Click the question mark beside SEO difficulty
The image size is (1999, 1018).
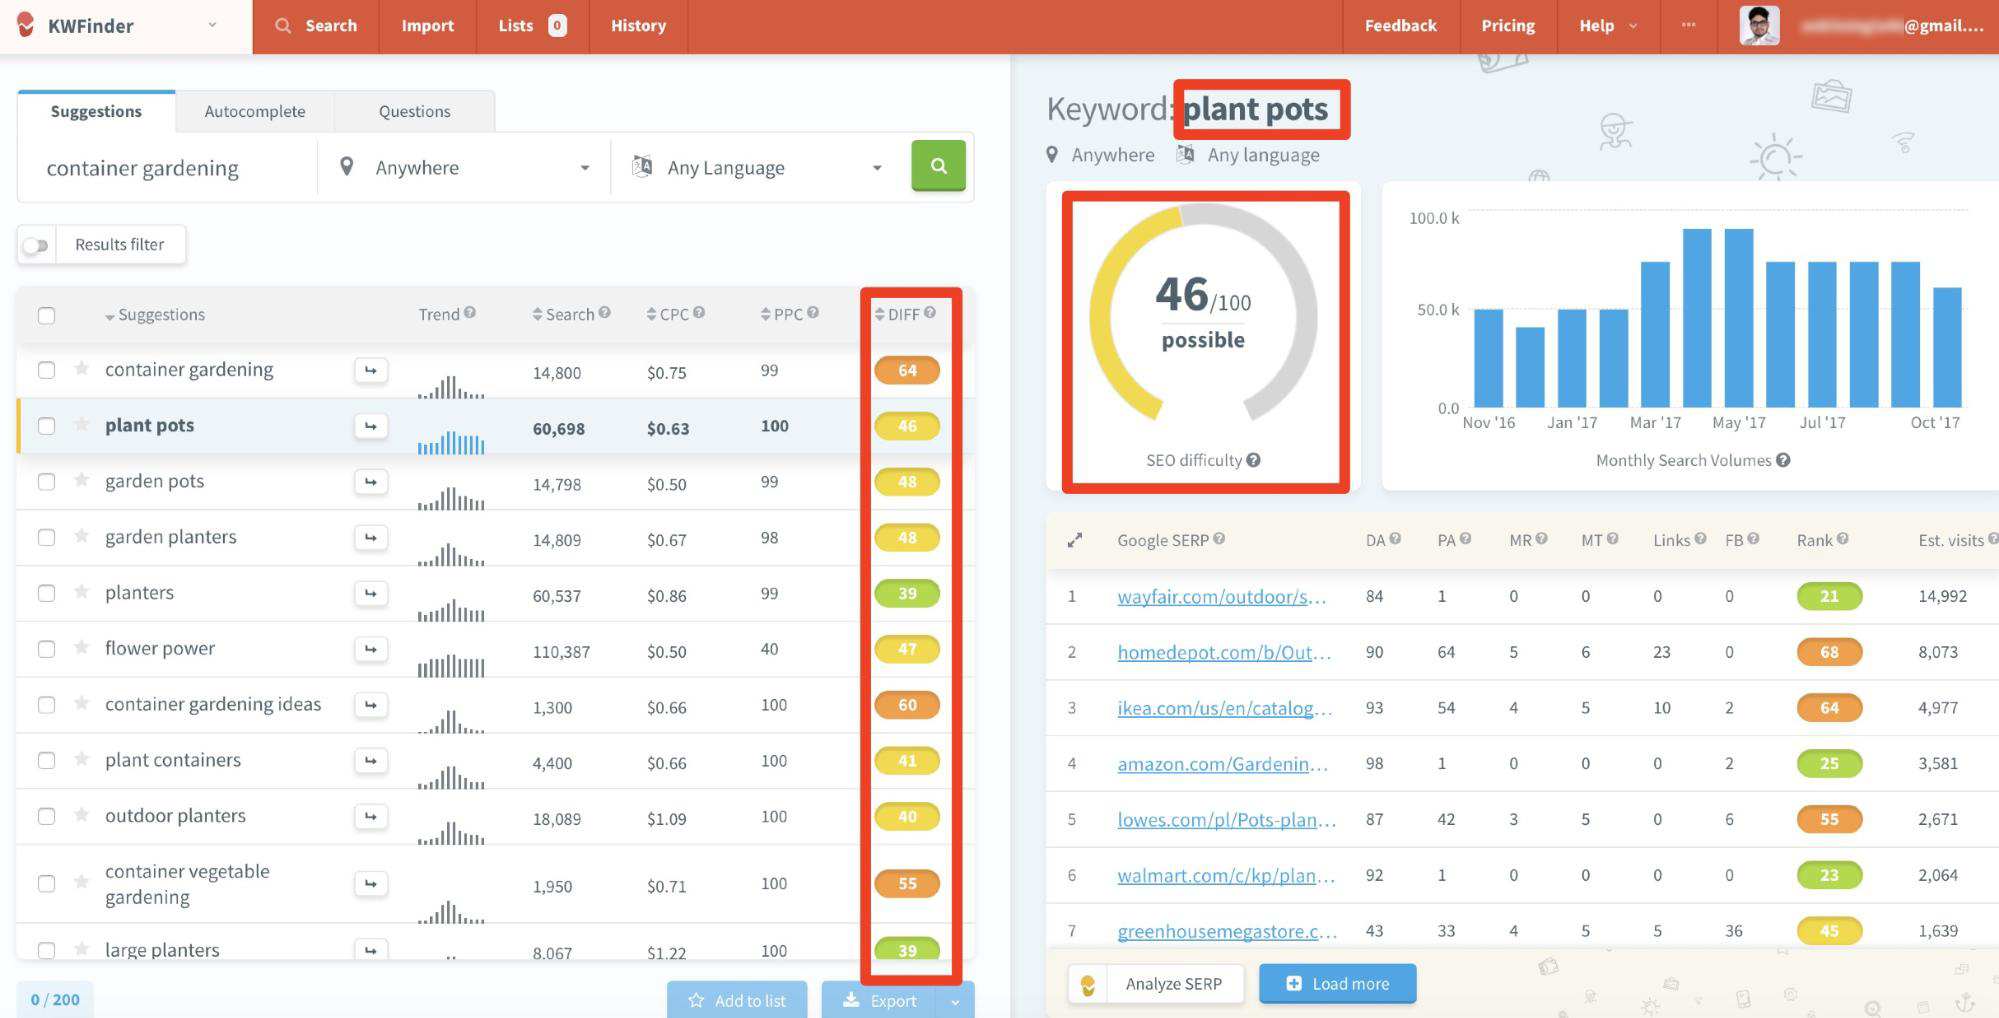coord(1253,460)
